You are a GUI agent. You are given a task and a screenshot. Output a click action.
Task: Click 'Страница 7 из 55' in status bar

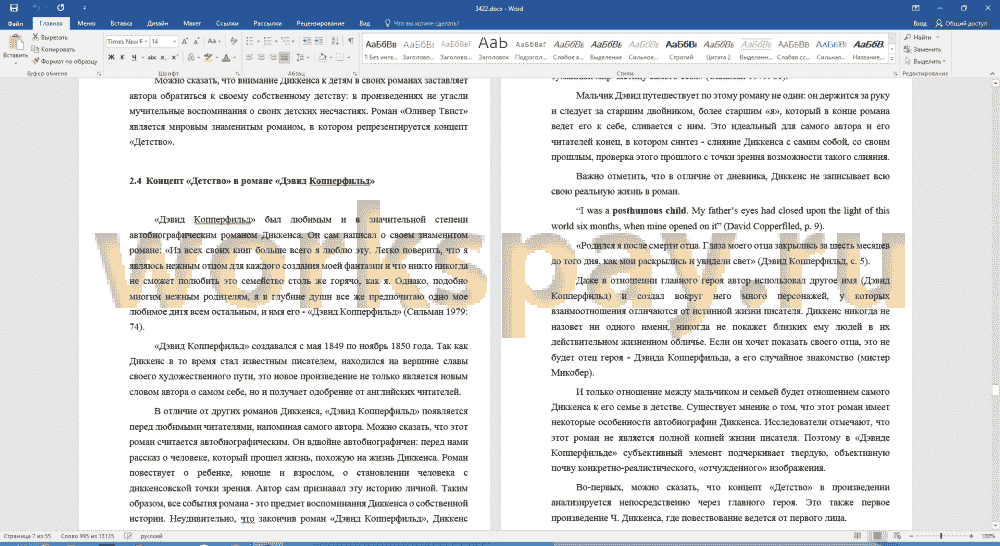[26, 536]
